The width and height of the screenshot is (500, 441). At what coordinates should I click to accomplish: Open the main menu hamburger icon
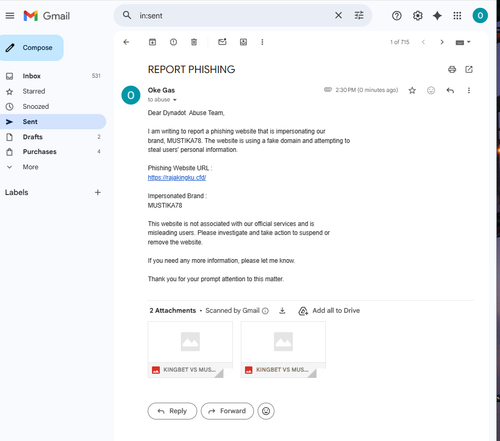point(10,16)
